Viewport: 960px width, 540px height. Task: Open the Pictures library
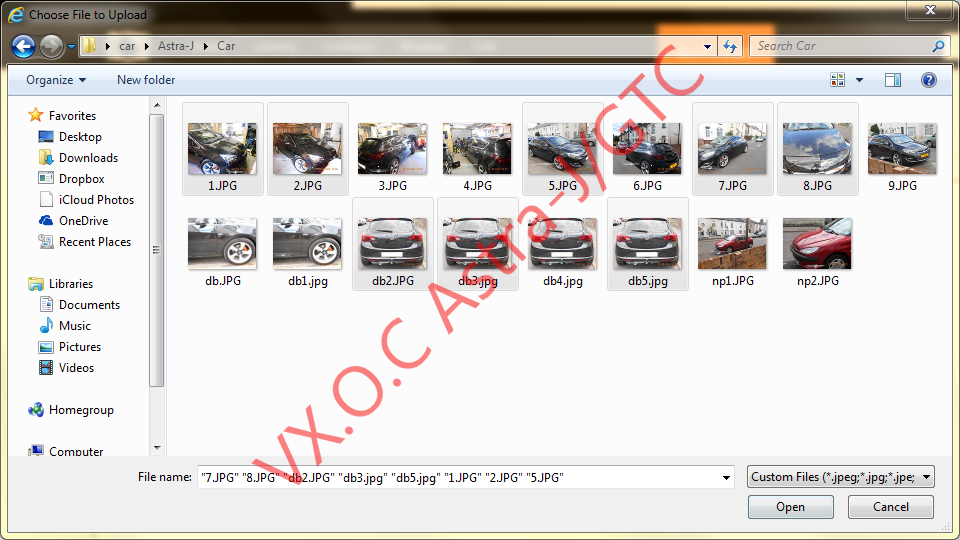[x=69, y=347]
